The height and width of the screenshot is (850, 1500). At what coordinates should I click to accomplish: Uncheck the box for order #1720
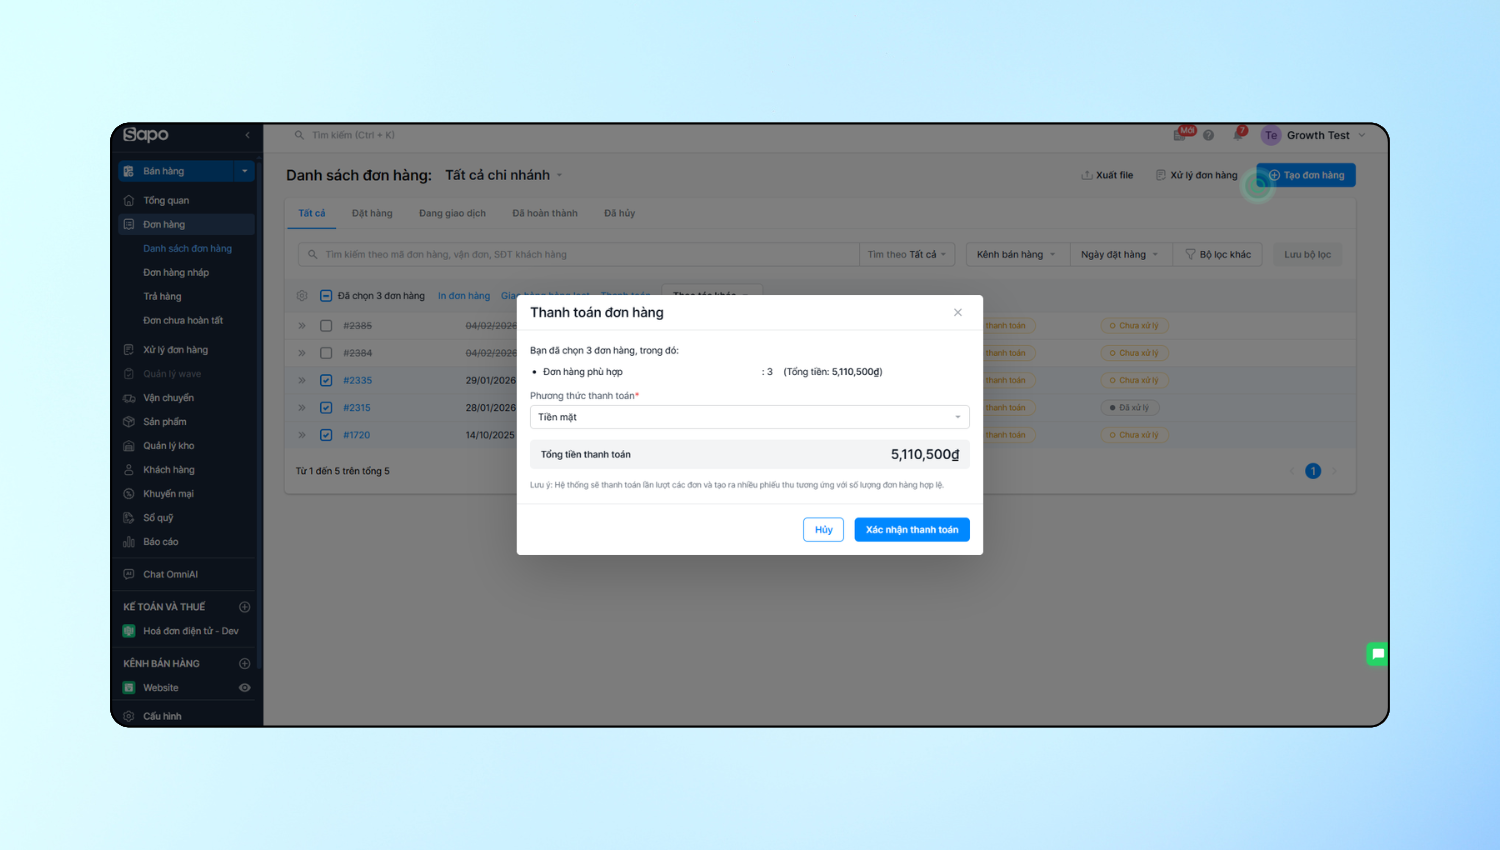pyautogui.click(x=326, y=435)
